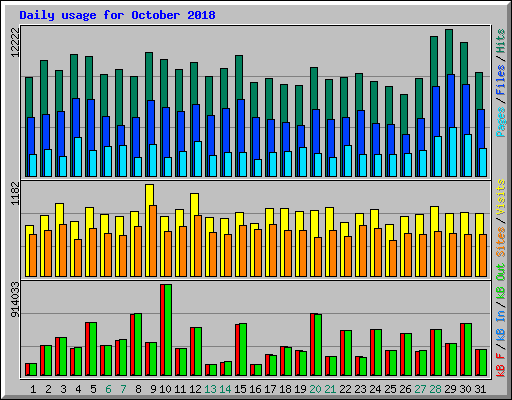Click the cyan pages bar for day 4

(78, 157)
